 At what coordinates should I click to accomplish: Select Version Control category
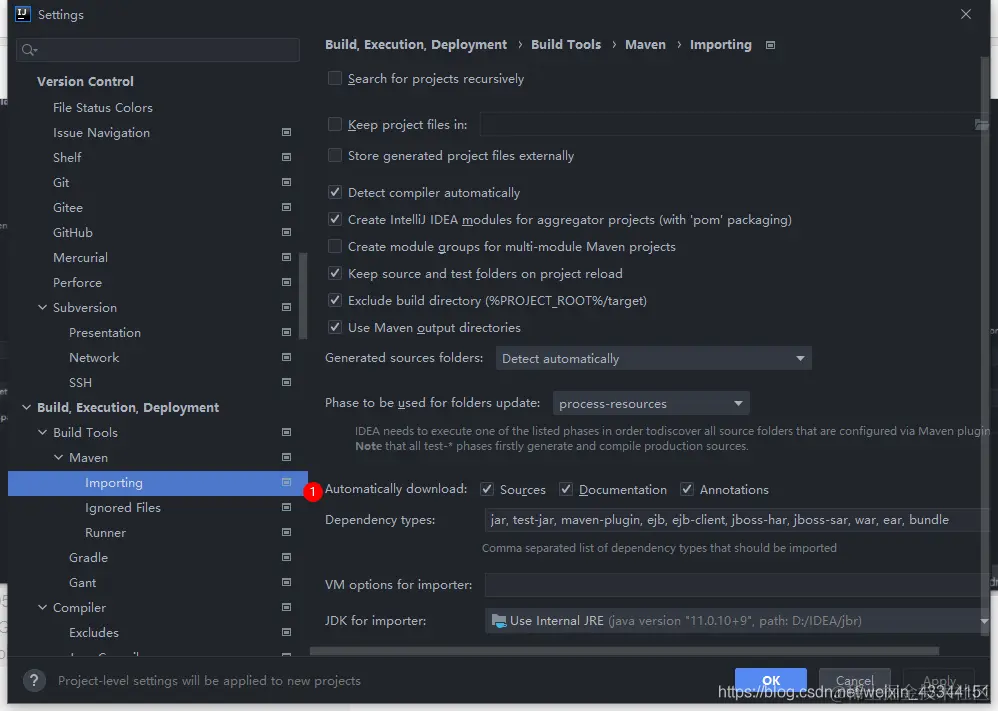tap(85, 81)
